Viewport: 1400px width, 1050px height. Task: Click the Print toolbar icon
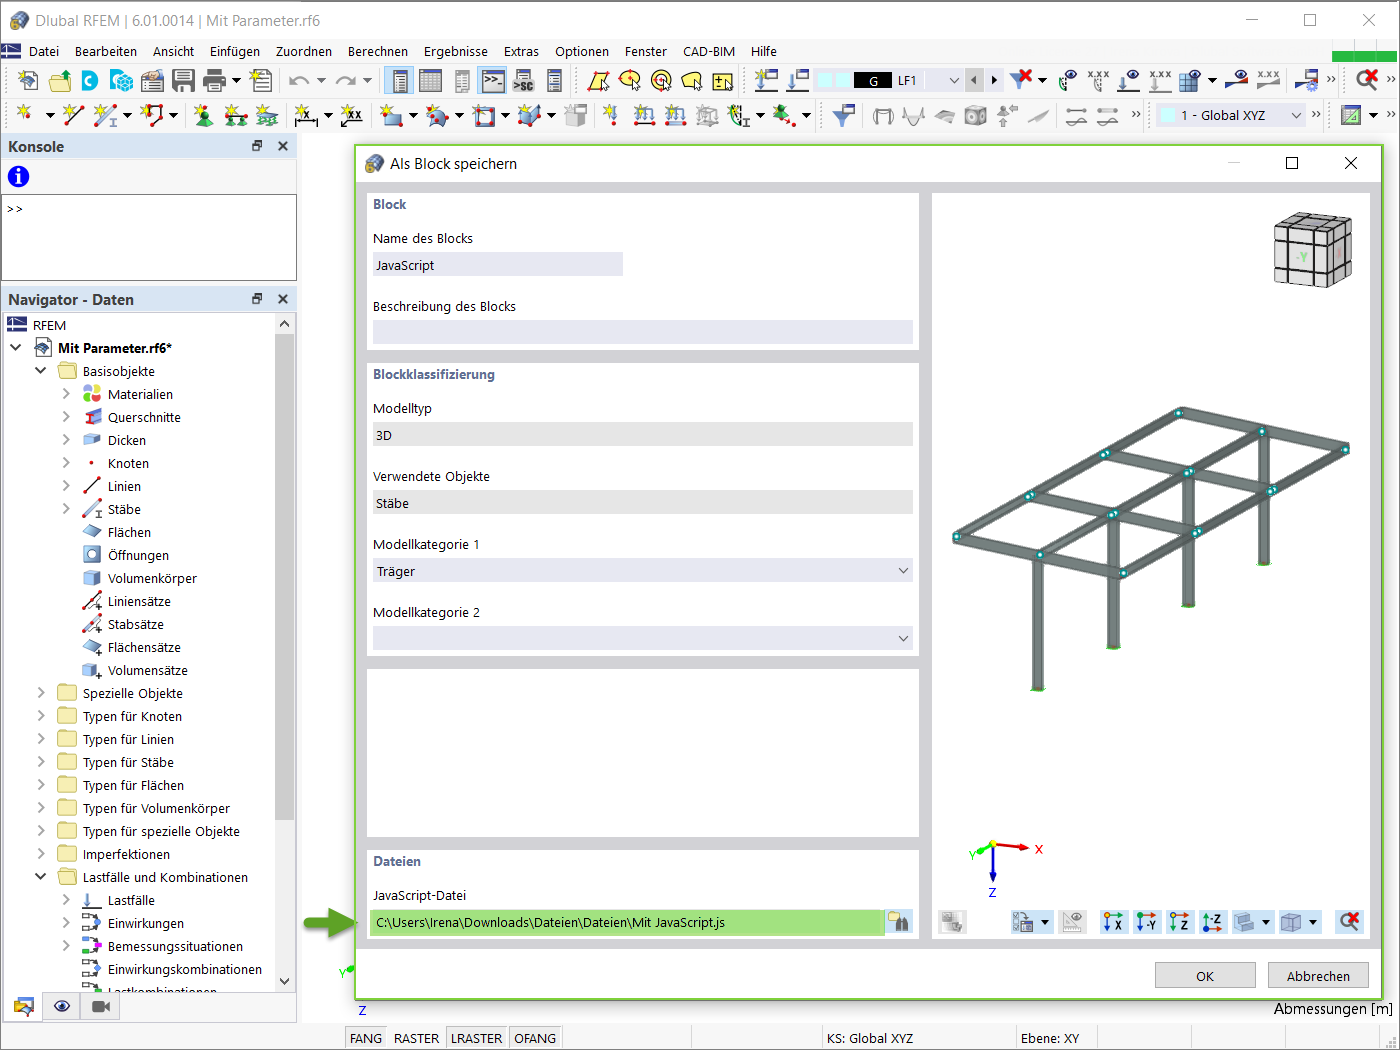click(x=214, y=80)
